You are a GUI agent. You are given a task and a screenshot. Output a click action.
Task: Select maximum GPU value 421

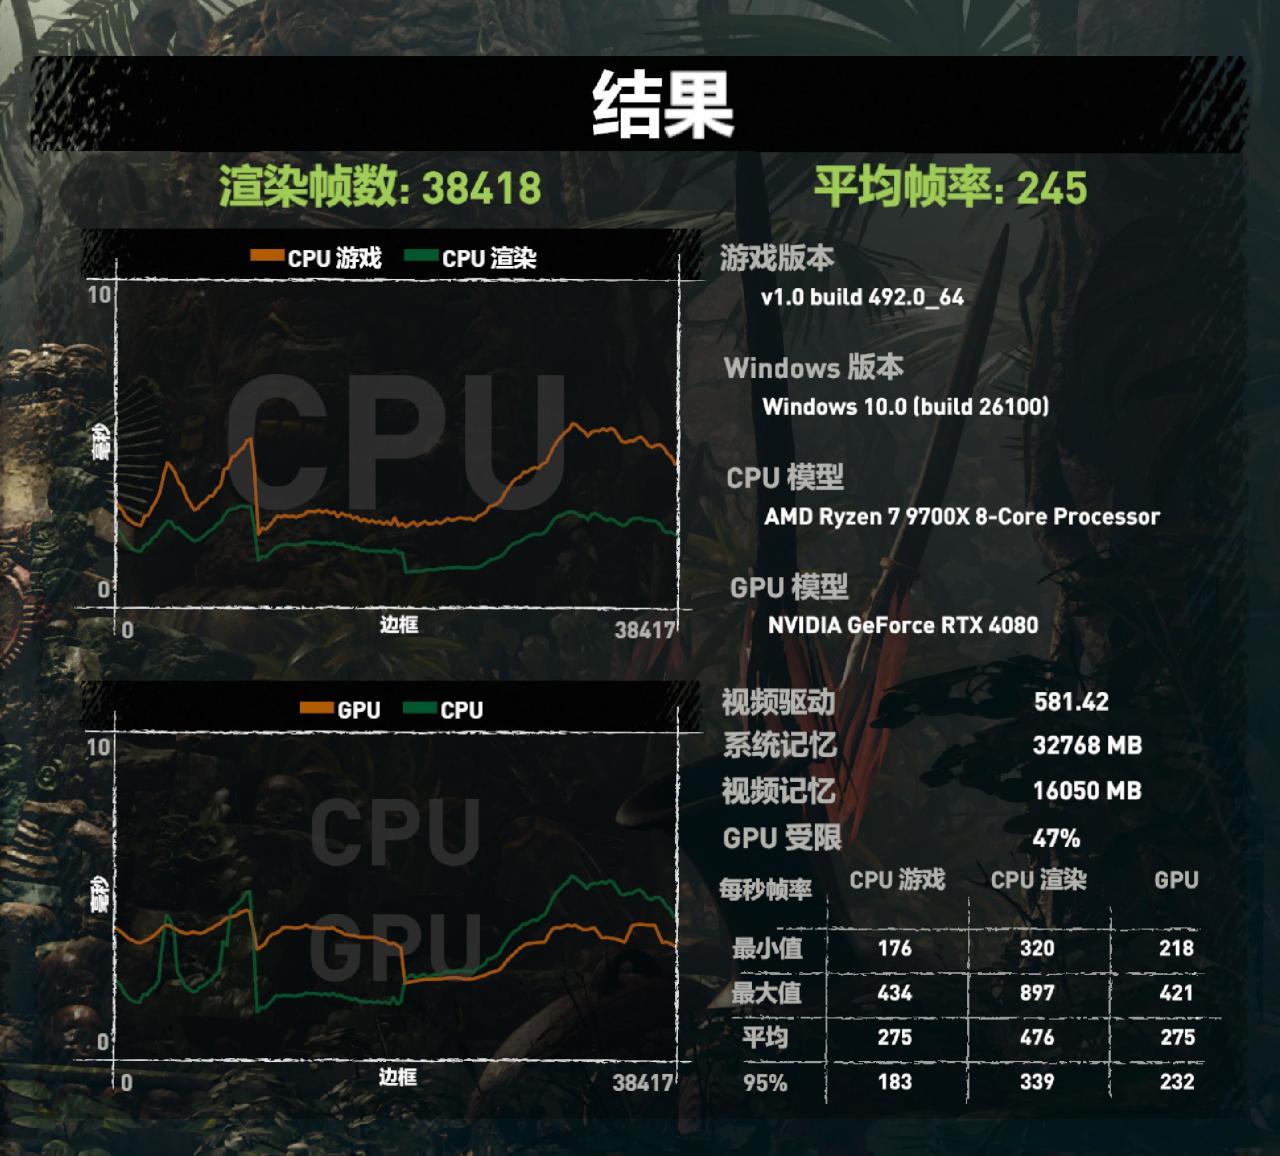tap(1177, 993)
